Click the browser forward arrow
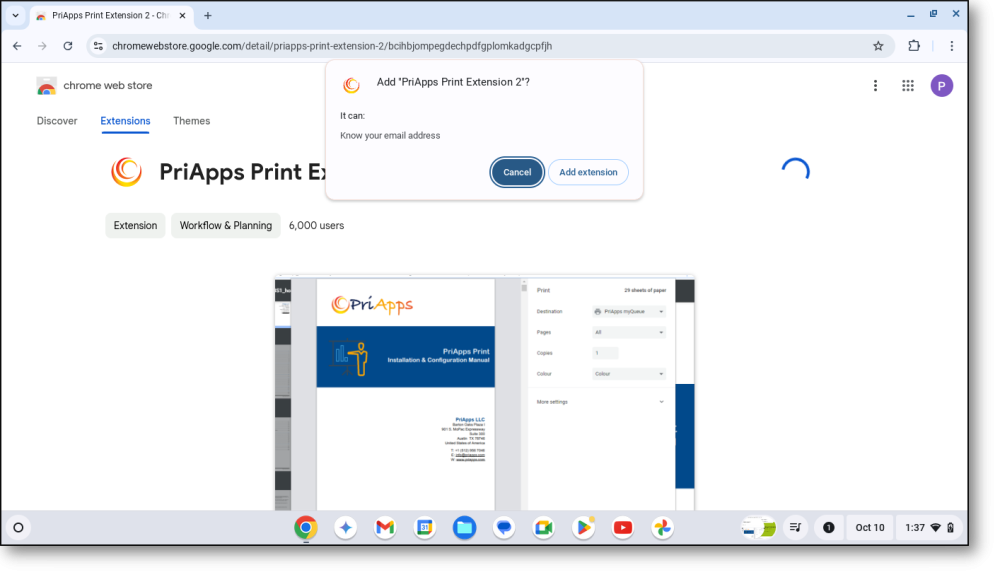This screenshot has width=1000, height=577. coord(42,46)
